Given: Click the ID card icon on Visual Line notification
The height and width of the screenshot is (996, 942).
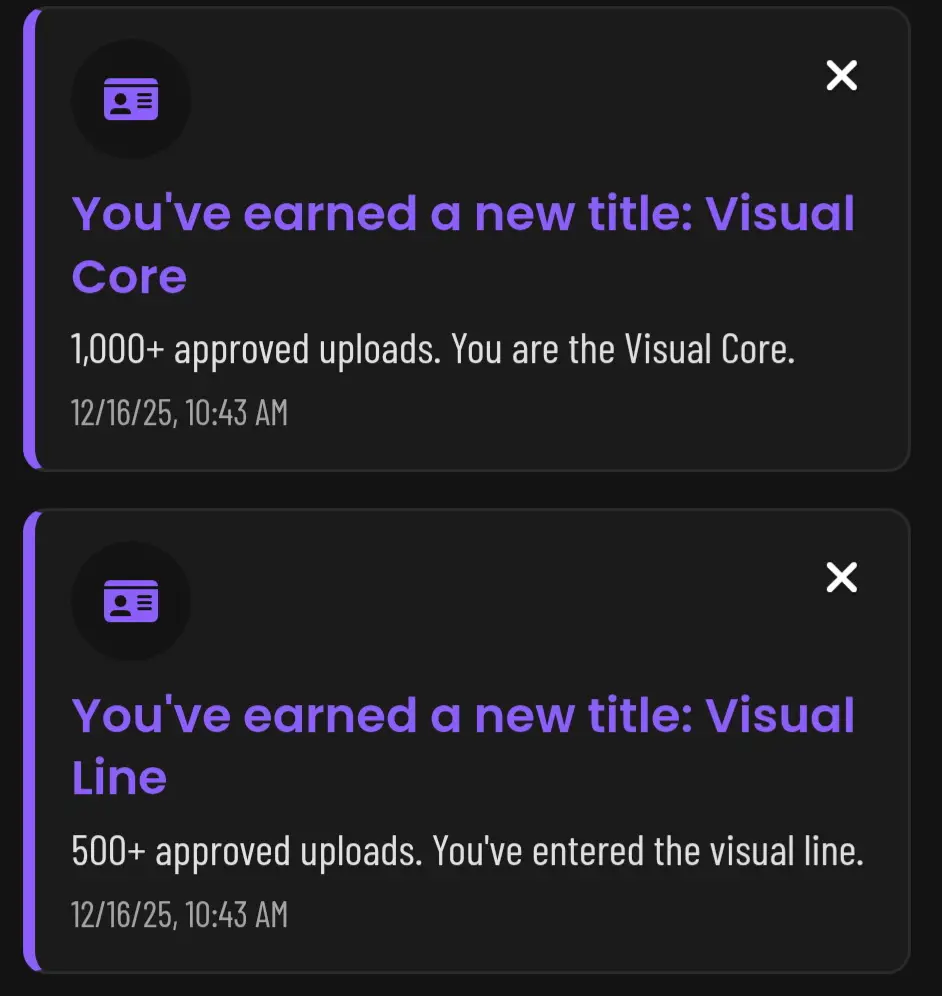Looking at the screenshot, I should pyautogui.click(x=131, y=601).
